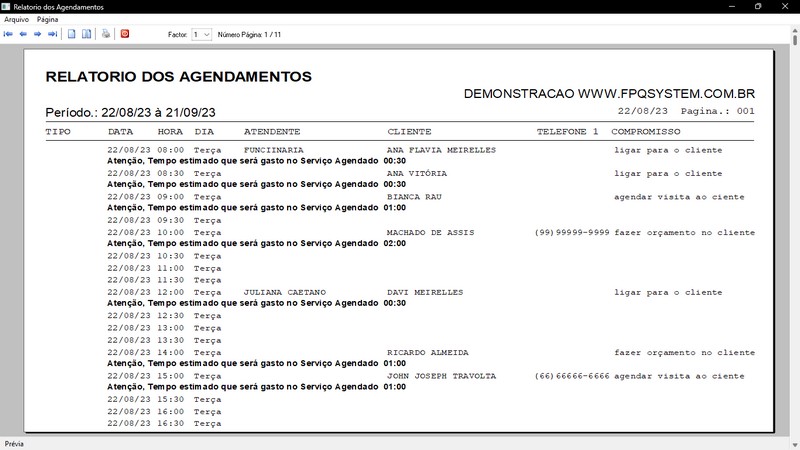Click the ATENDENTE column header
Screen dimensions: 800x450
point(272,132)
